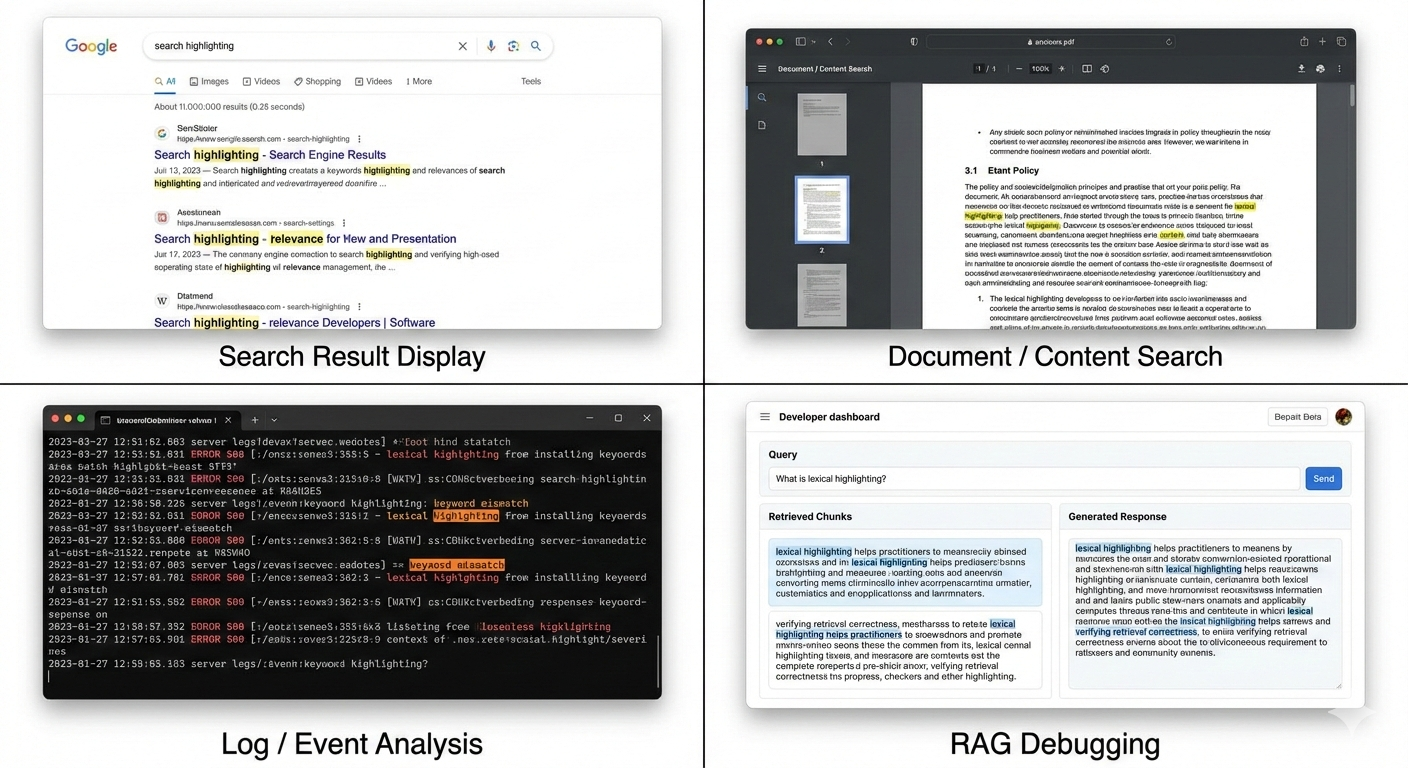Open the terminal new-tab dropdown chevron
Image resolution: width=1408 pixels, height=768 pixels.
[274, 420]
